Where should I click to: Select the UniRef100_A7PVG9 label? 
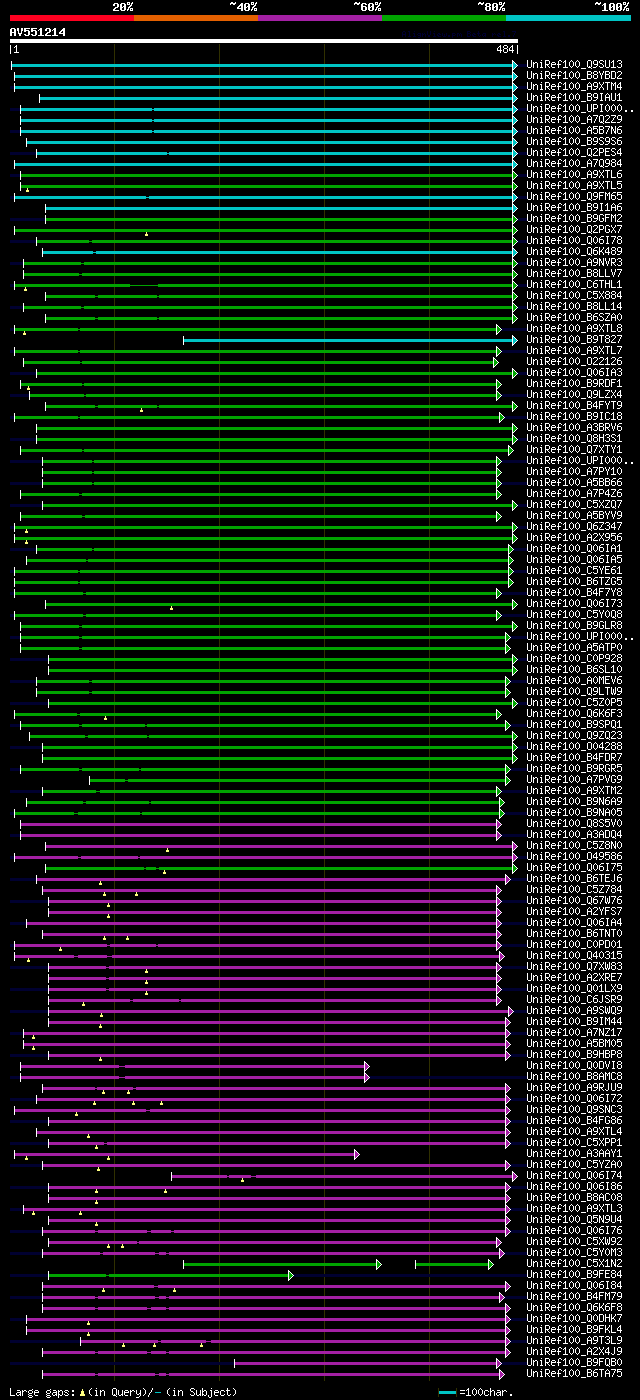[574, 779]
